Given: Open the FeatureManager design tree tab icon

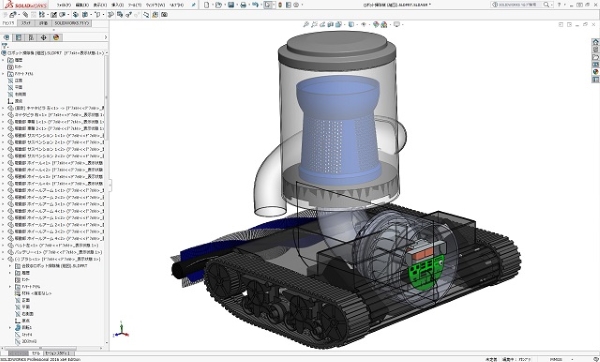Looking at the screenshot, I should coord(6,37).
